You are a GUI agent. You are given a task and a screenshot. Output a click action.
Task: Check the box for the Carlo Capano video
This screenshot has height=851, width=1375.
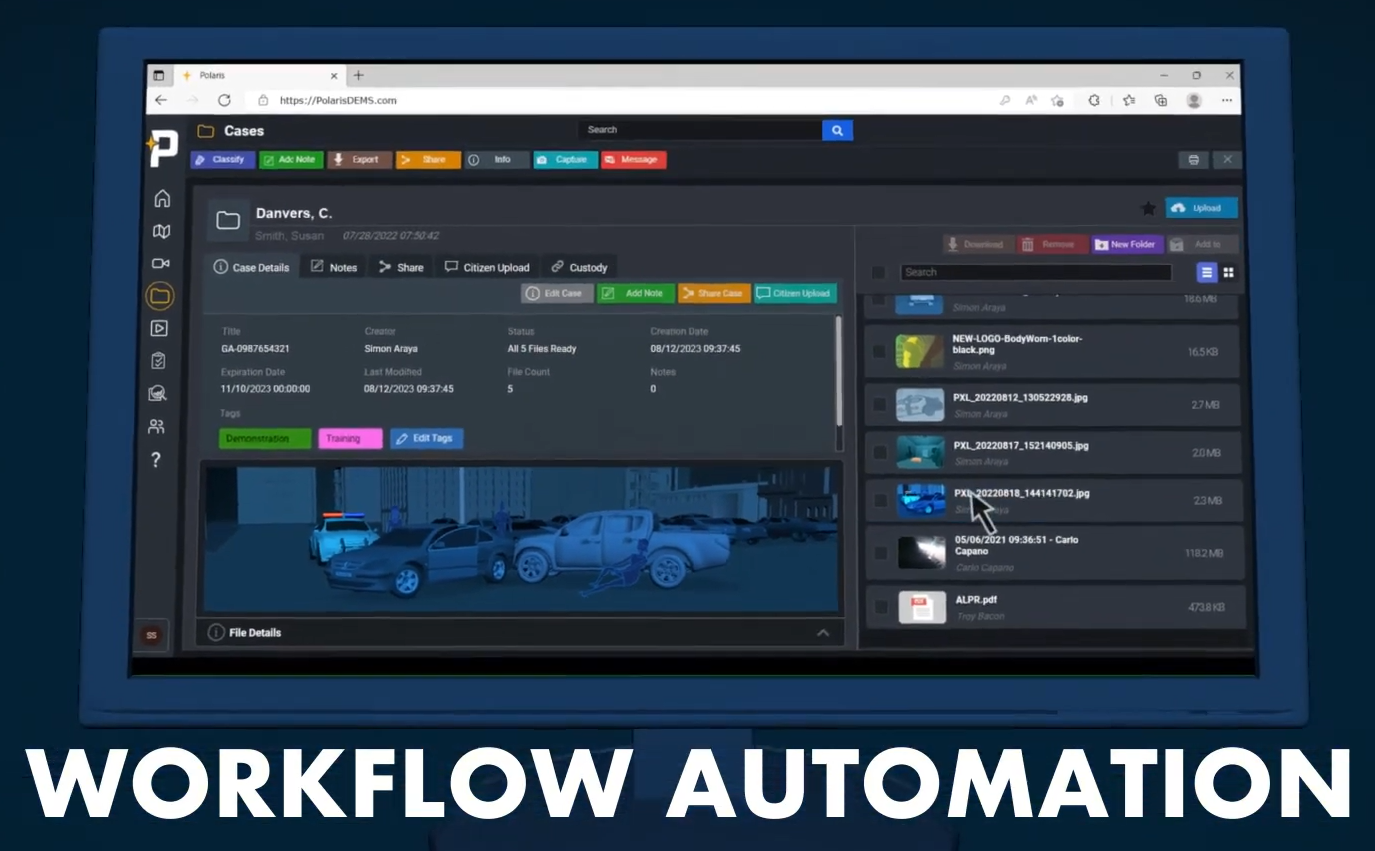tap(881, 553)
